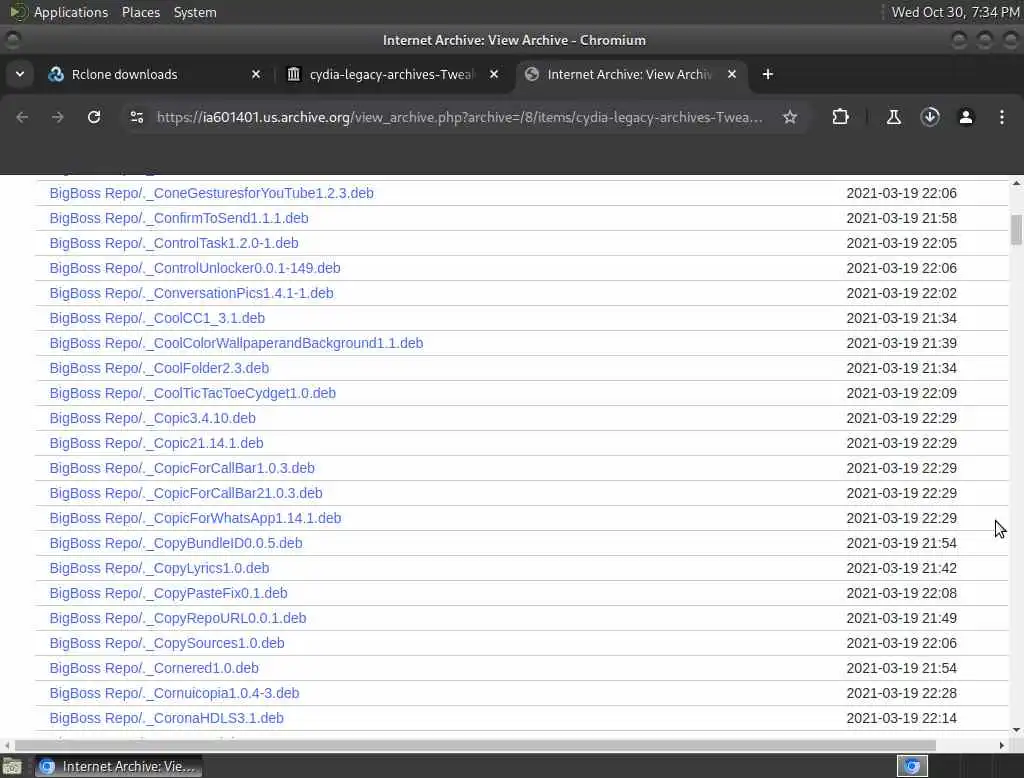Open CoolColorWallpaperandBackground1.1.deb link

tap(236, 343)
